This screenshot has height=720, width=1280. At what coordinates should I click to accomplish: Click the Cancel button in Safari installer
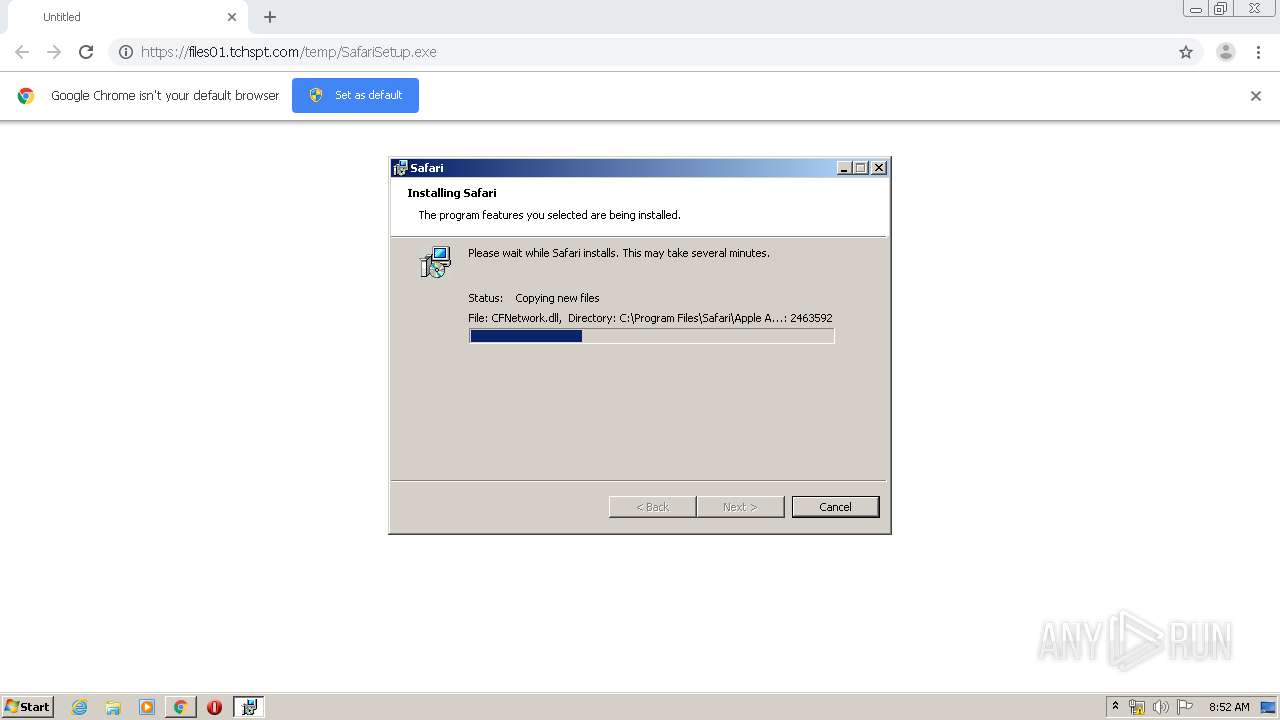pos(835,507)
